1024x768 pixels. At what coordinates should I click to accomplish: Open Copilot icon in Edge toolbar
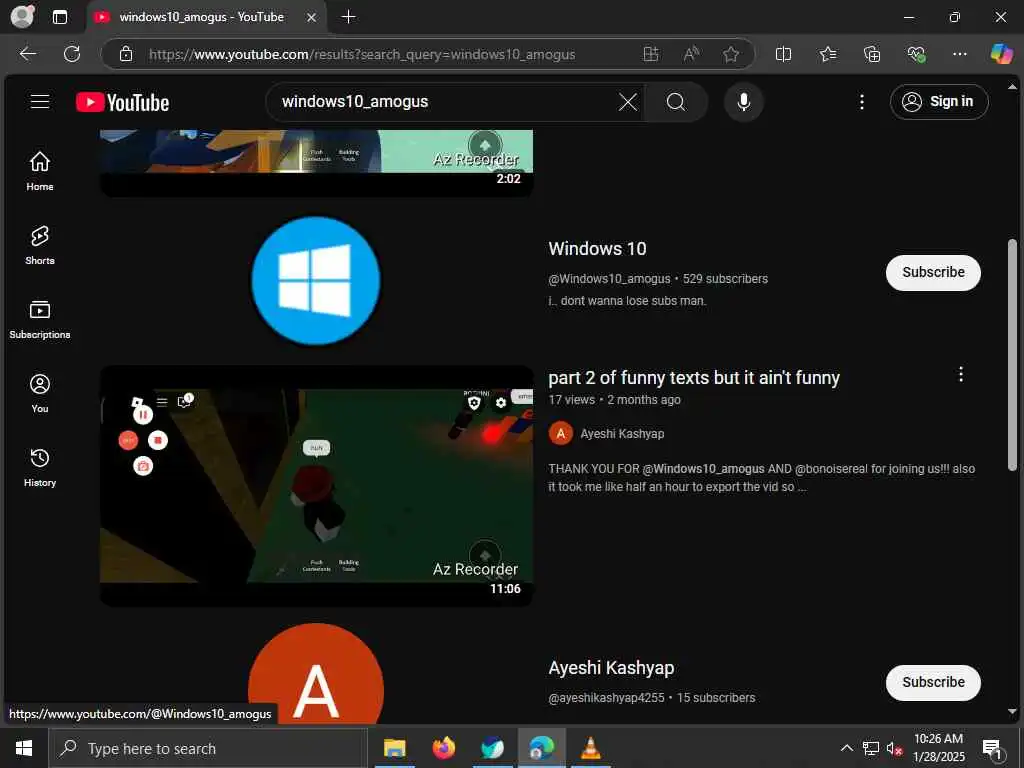tap(1001, 54)
